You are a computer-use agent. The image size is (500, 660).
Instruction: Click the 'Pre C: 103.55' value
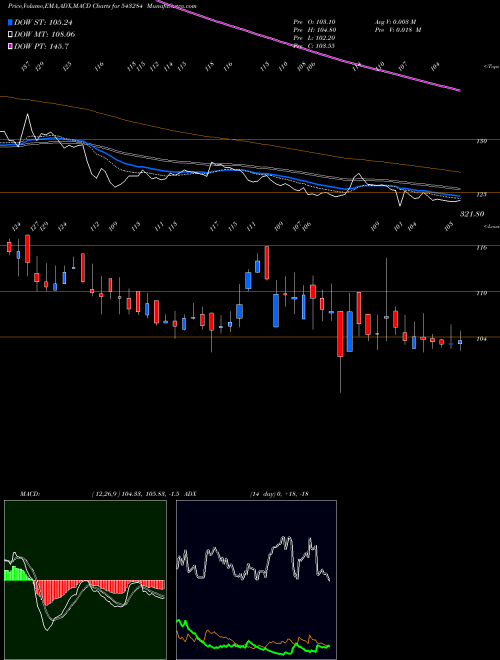pyautogui.click(x=314, y=46)
